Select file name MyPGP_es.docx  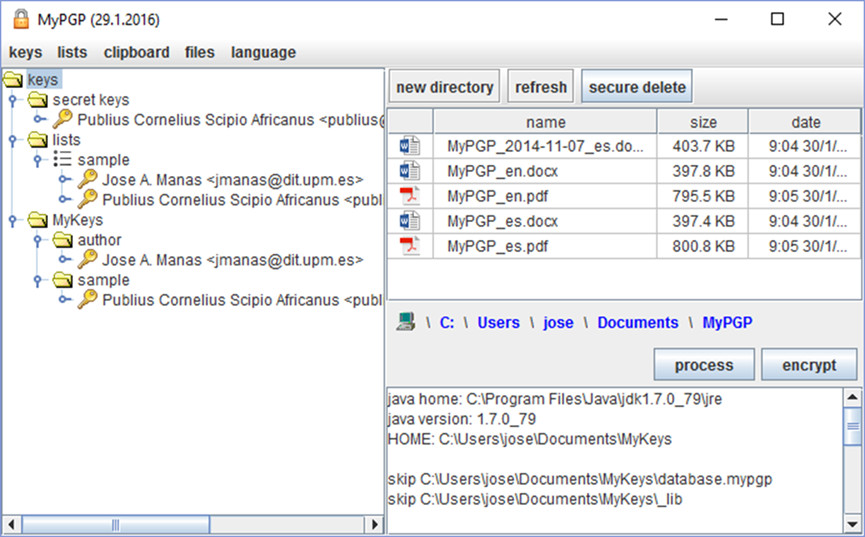coord(503,221)
